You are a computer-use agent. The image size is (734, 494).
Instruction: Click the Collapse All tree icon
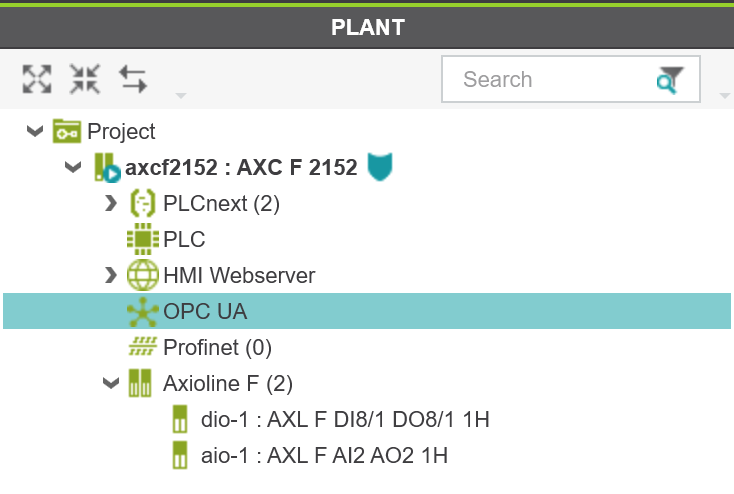[85, 79]
